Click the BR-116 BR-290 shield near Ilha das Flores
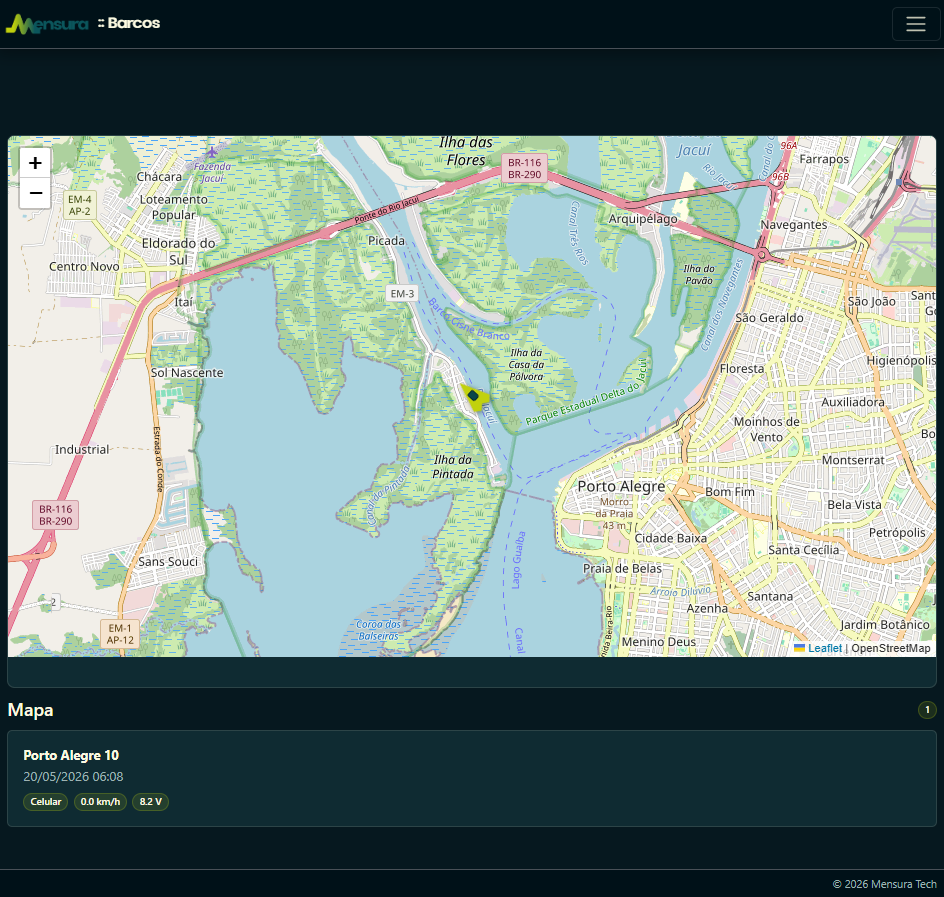Viewport: 944px width, 897px height. (x=524, y=169)
